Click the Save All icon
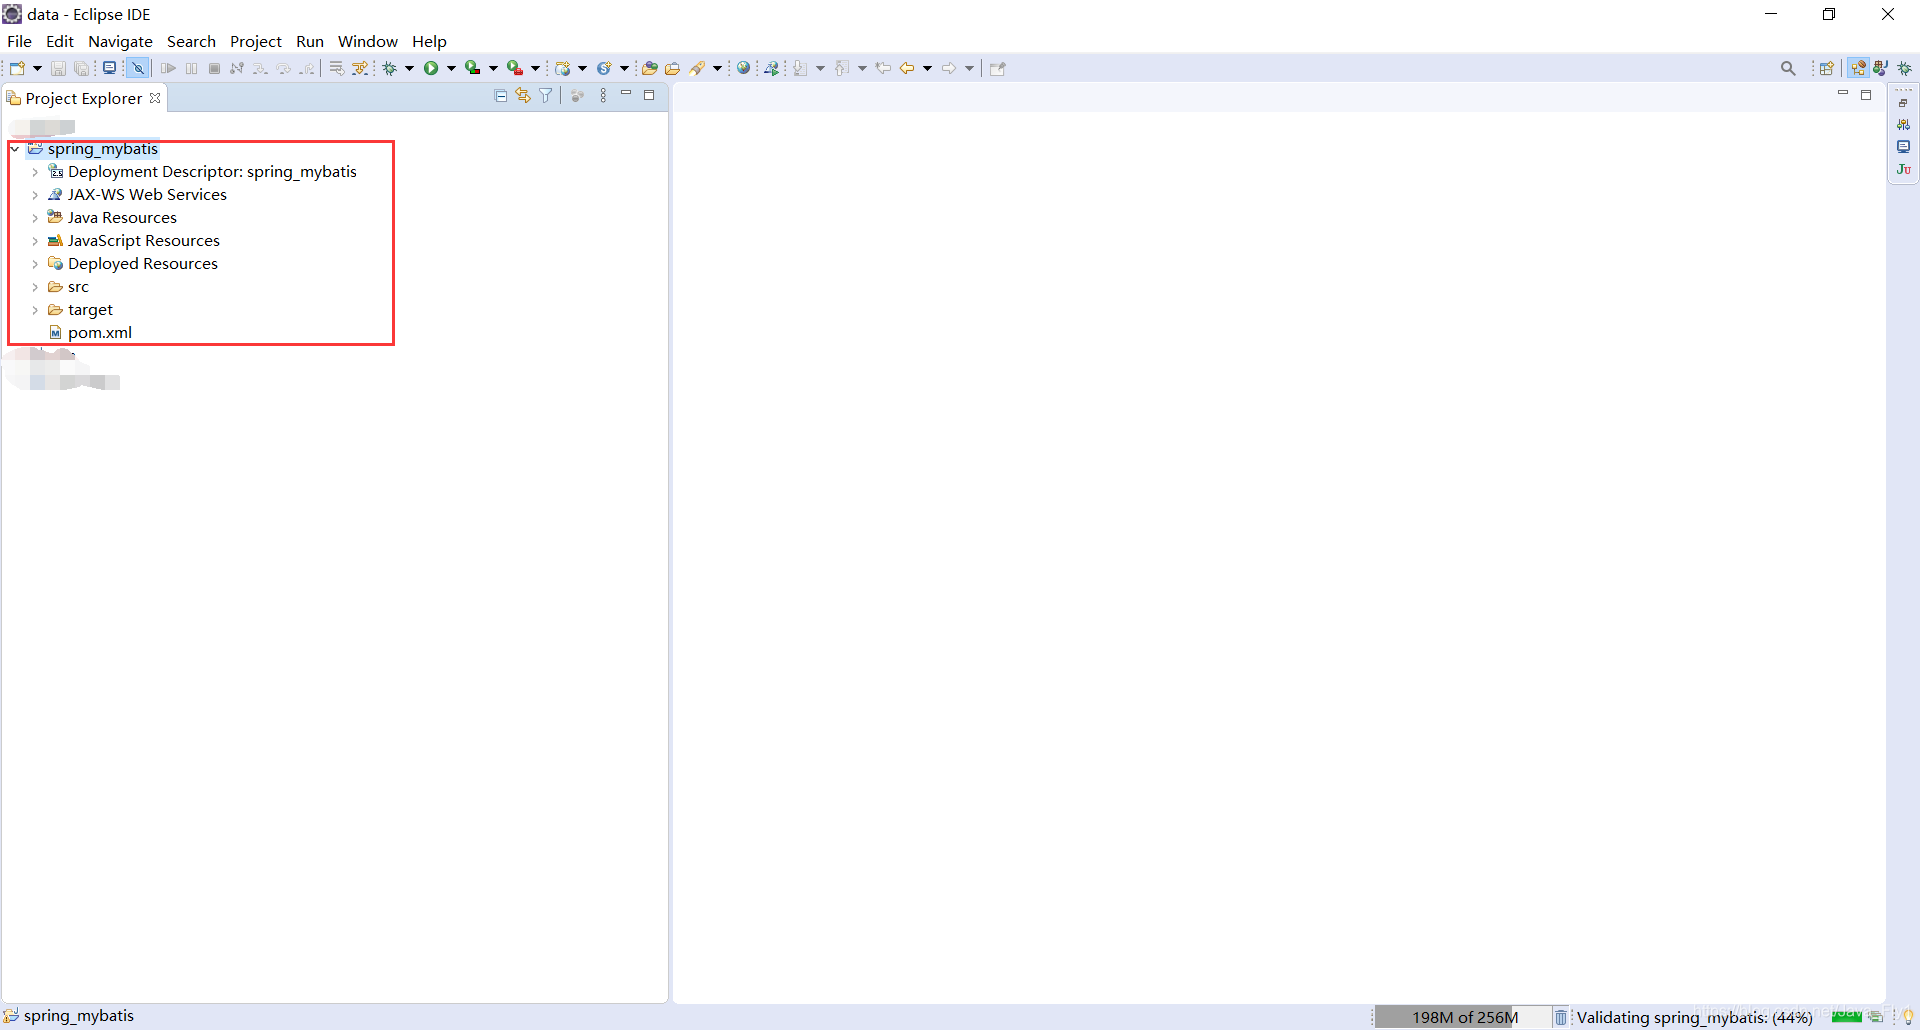Image resolution: width=1920 pixels, height=1030 pixels. coord(81,68)
